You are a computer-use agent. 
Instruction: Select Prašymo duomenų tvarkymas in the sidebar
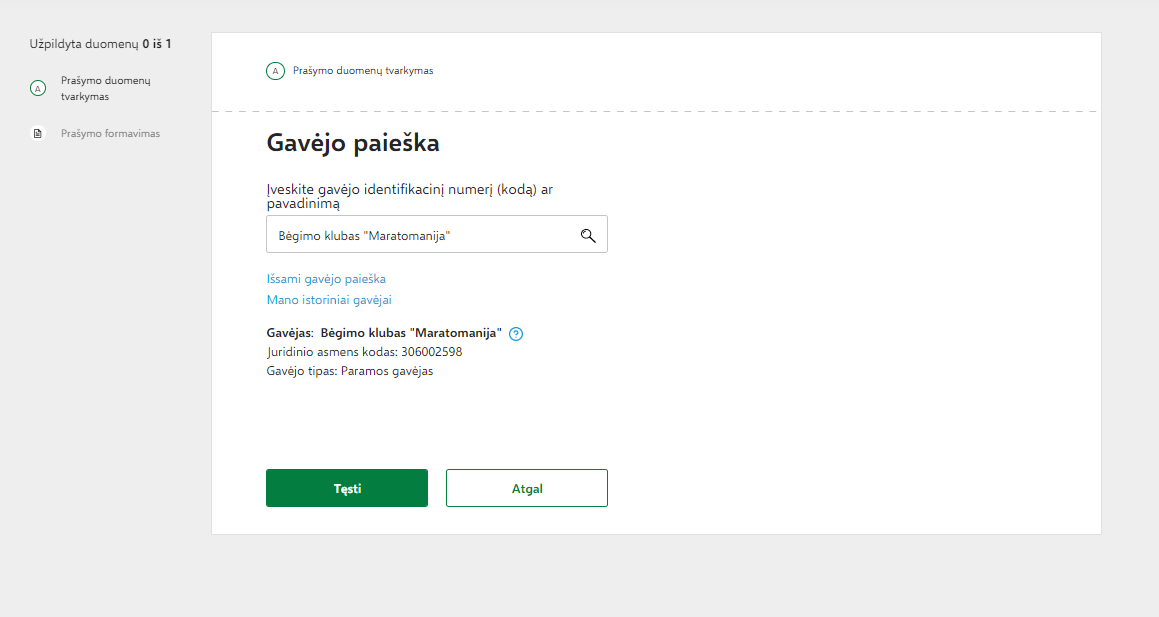point(106,89)
